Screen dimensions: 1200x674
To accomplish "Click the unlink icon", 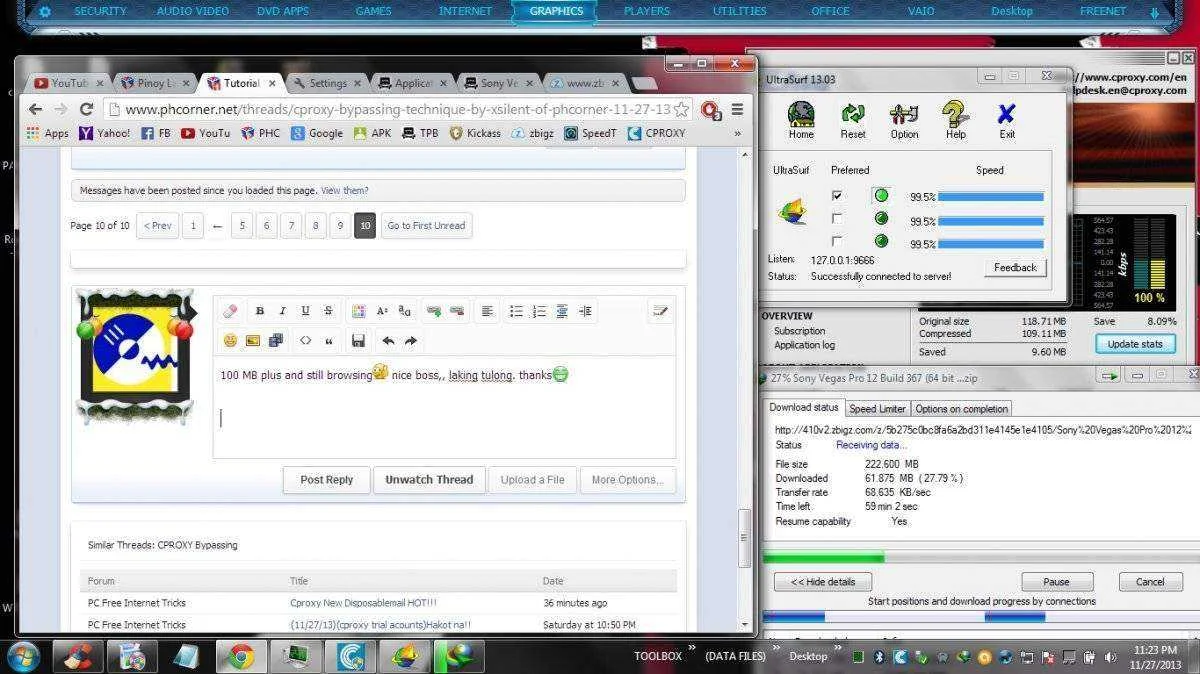I will [x=457, y=311].
